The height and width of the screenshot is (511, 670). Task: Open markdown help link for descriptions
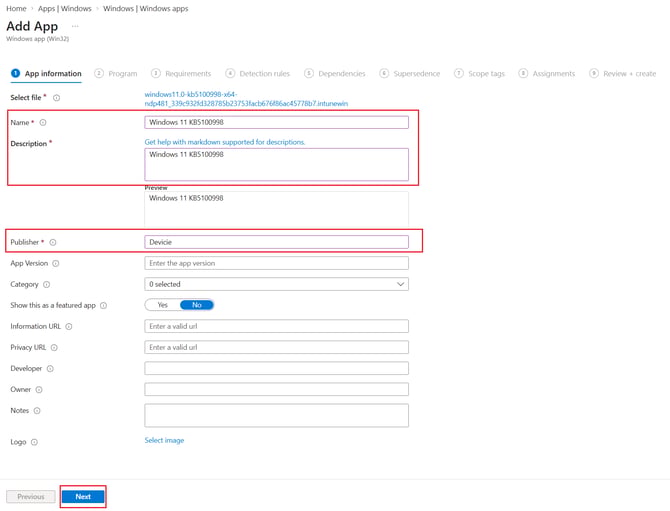point(225,142)
